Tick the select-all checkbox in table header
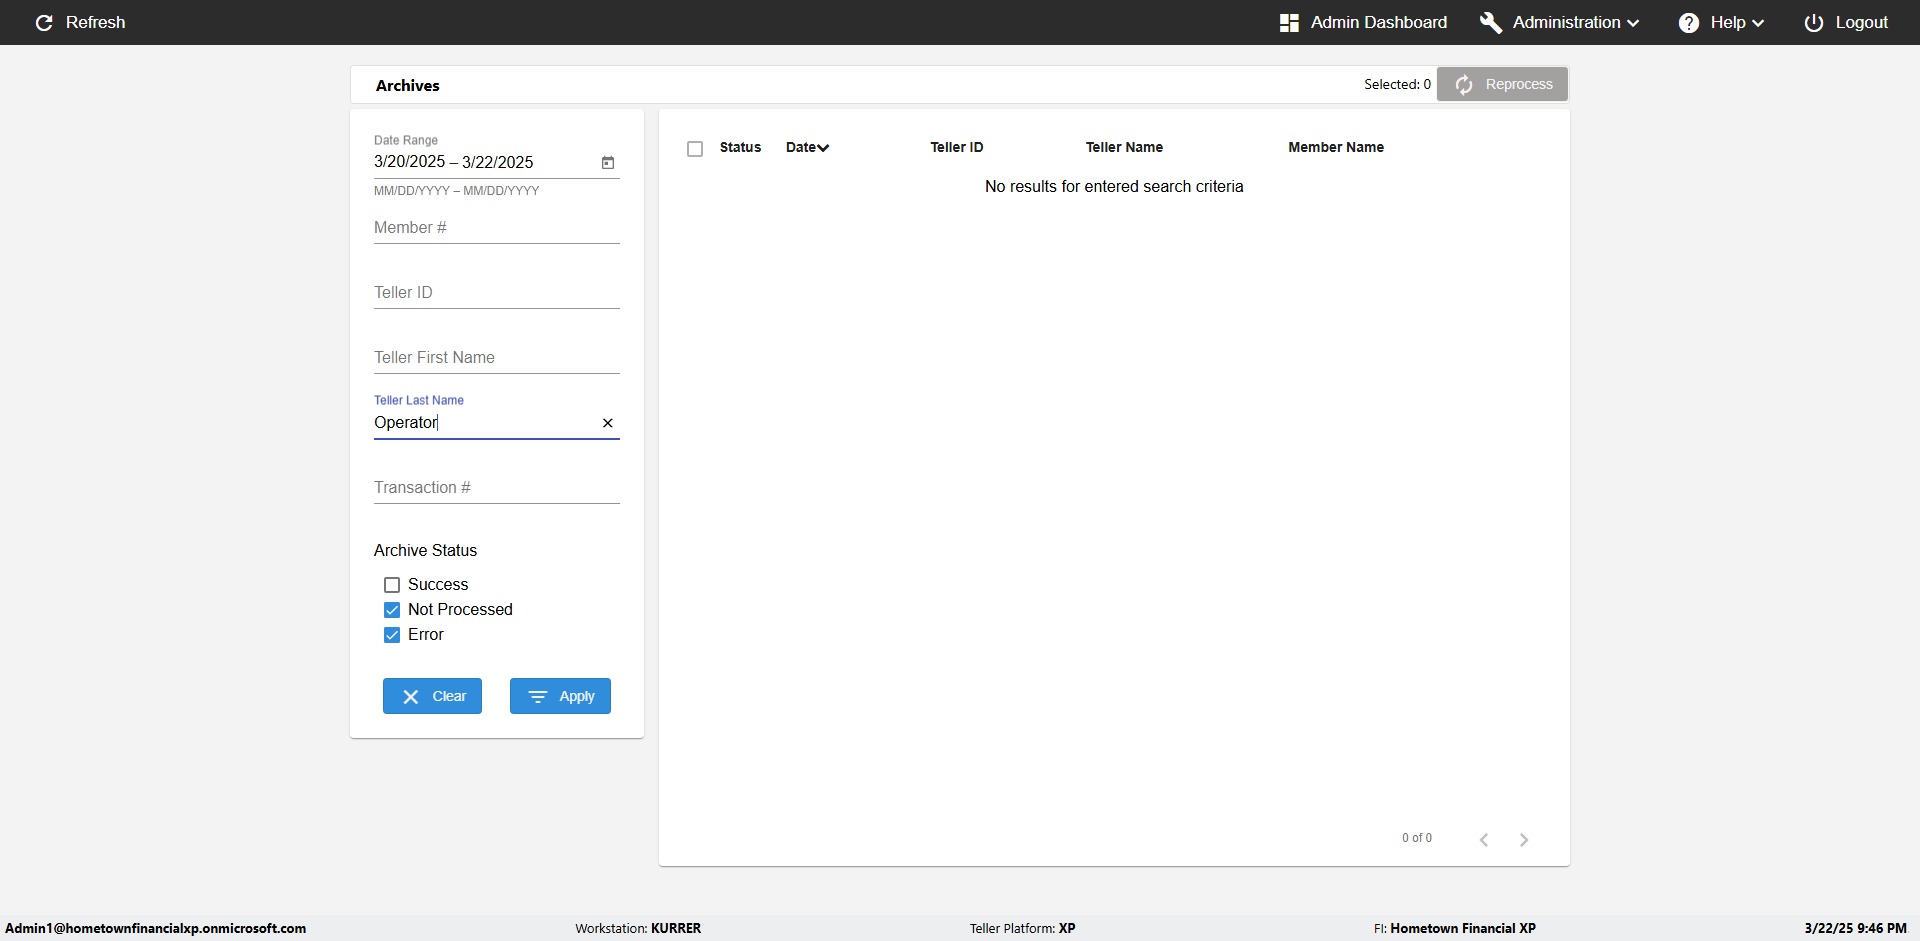Image resolution: width=1920 pixels, height=941 pixels. pos(695,148)
